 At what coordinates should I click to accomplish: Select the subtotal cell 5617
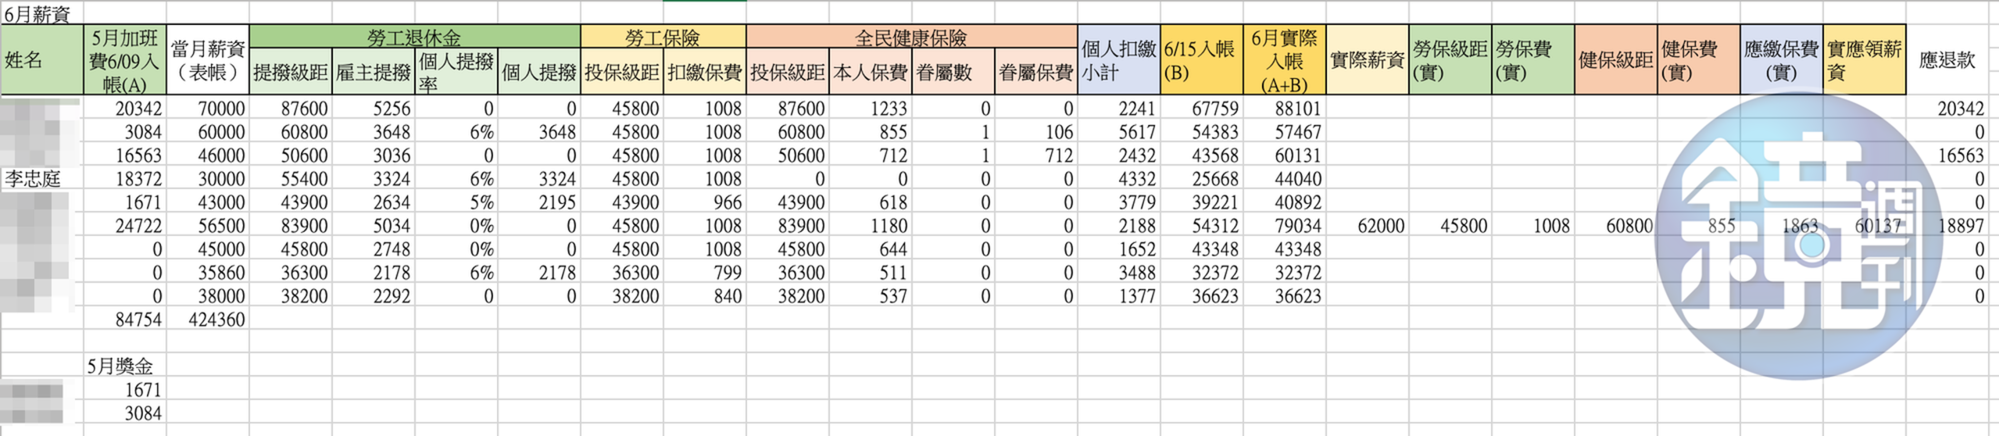[x=1118, y=132]
